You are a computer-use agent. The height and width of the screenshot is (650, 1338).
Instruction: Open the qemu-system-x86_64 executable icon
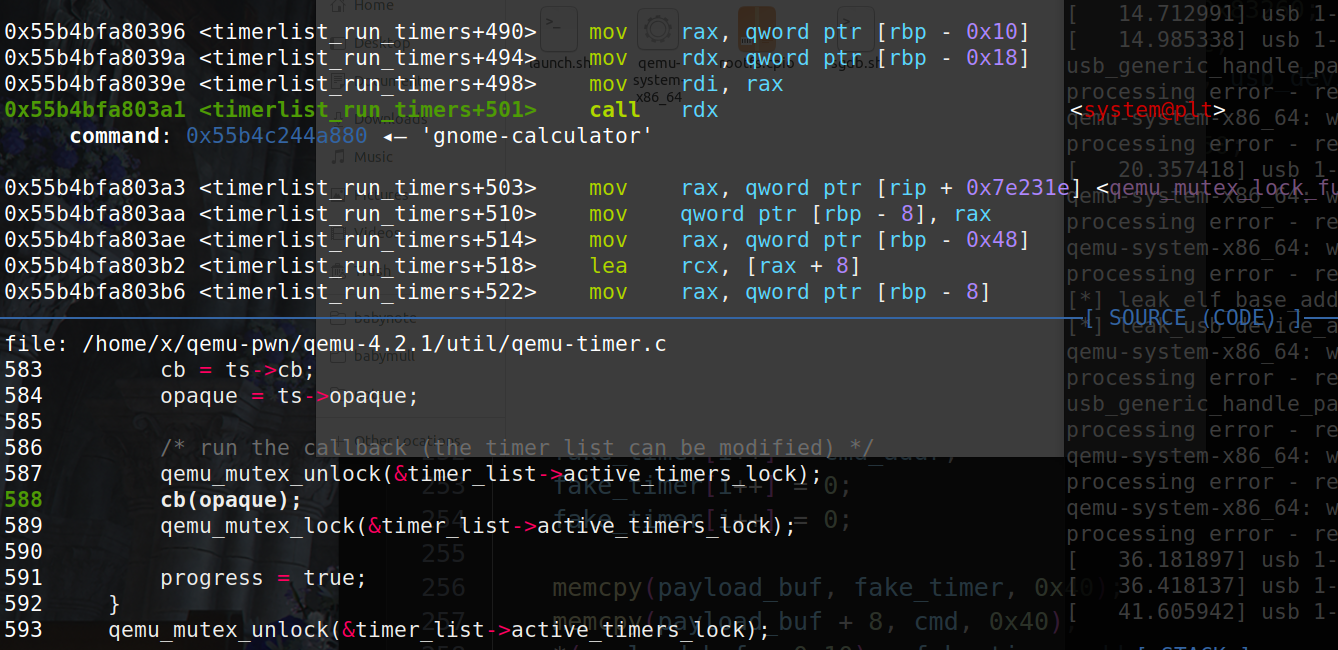(x=657, y=30)
